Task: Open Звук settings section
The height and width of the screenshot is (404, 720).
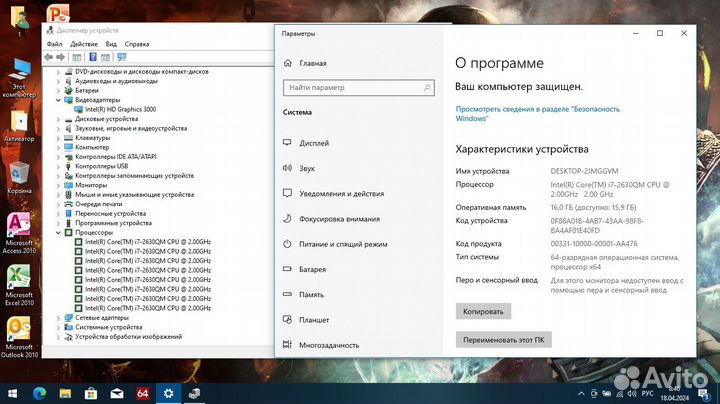Action: (x=307, y=168)
